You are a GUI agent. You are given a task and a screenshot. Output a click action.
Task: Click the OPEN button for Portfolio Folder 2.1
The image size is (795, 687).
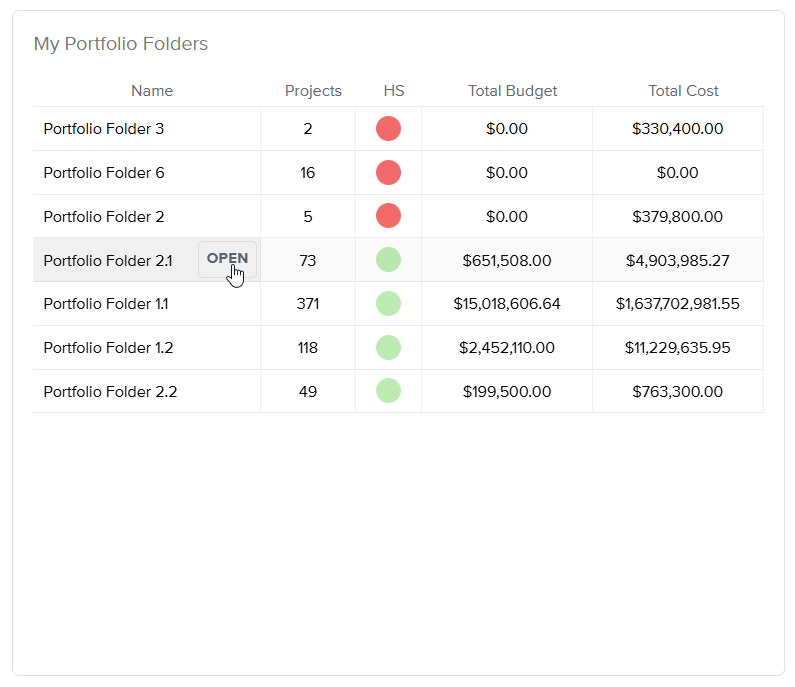pos(227,259)
